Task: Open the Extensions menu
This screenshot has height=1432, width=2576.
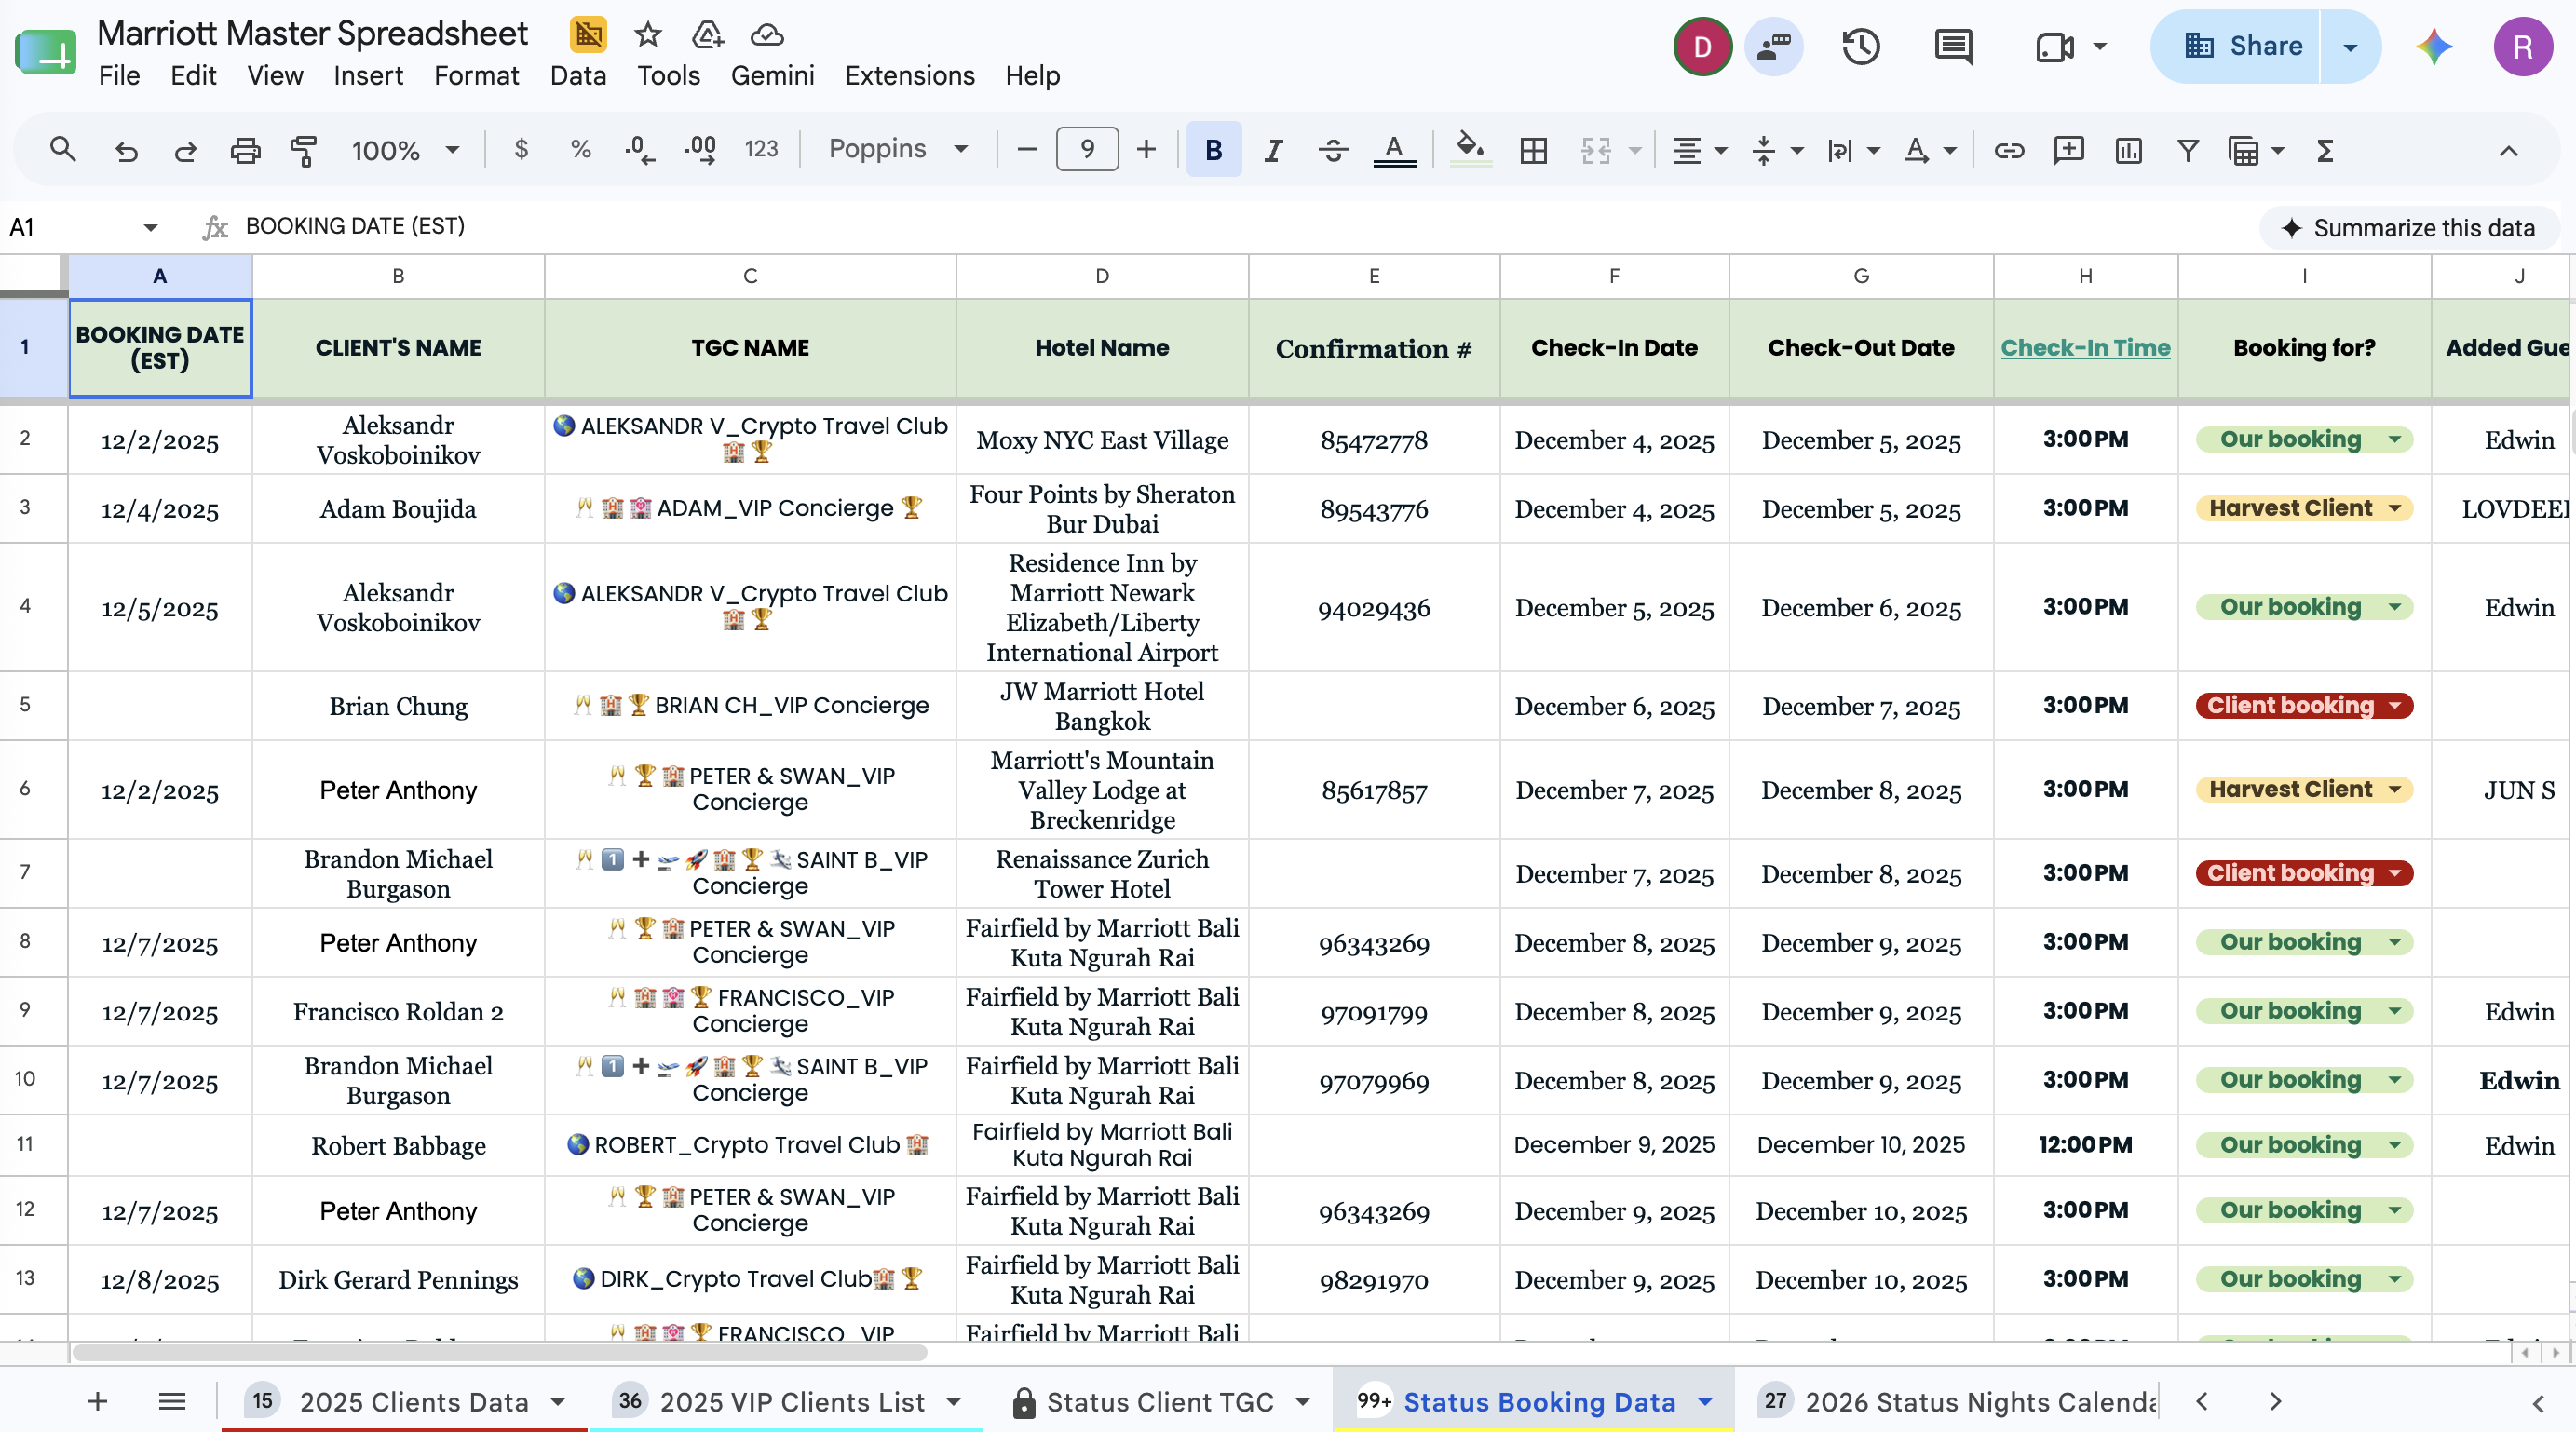Action: [909, 76]
